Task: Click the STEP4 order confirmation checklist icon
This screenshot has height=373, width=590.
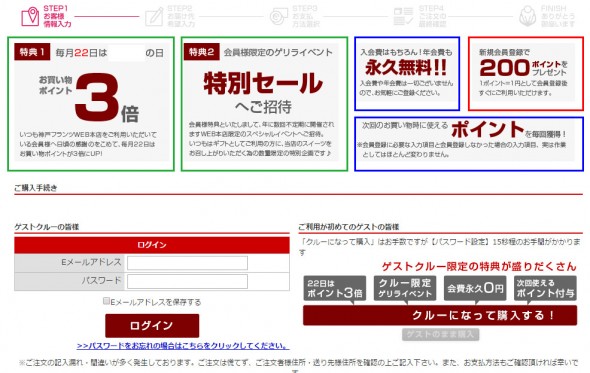Action: coord(403,17)
